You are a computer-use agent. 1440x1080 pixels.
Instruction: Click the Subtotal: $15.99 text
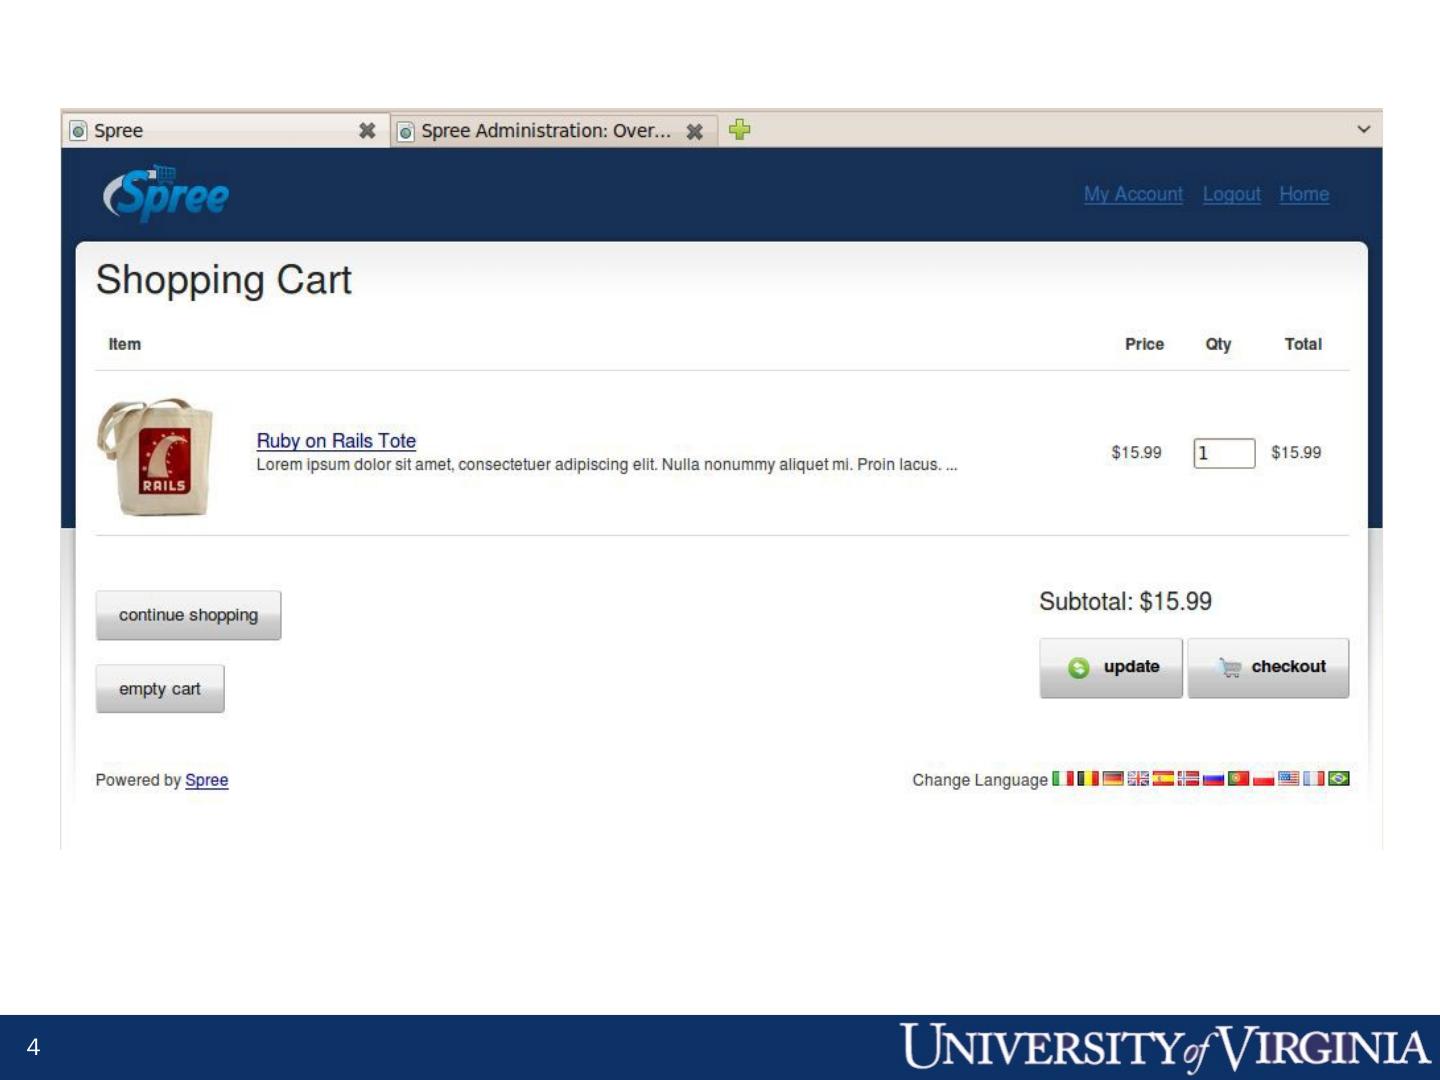coord(1125,601)
